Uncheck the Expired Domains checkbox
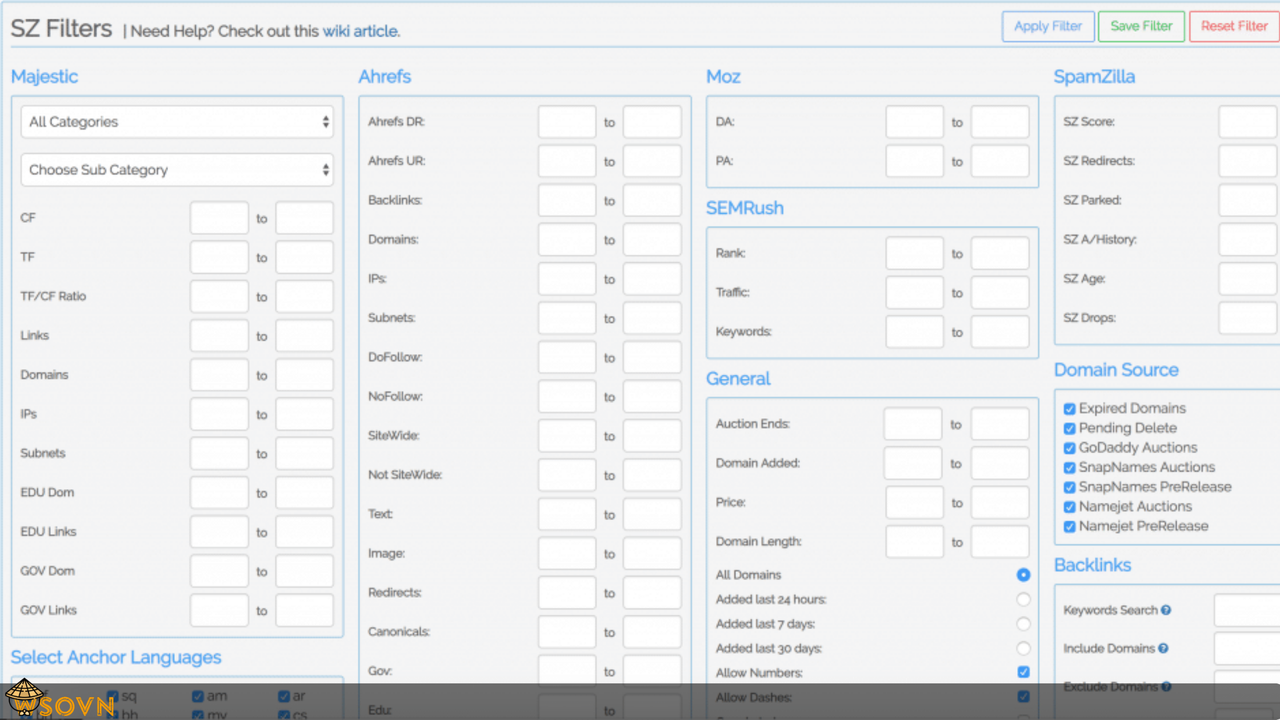 point(1070,409)
